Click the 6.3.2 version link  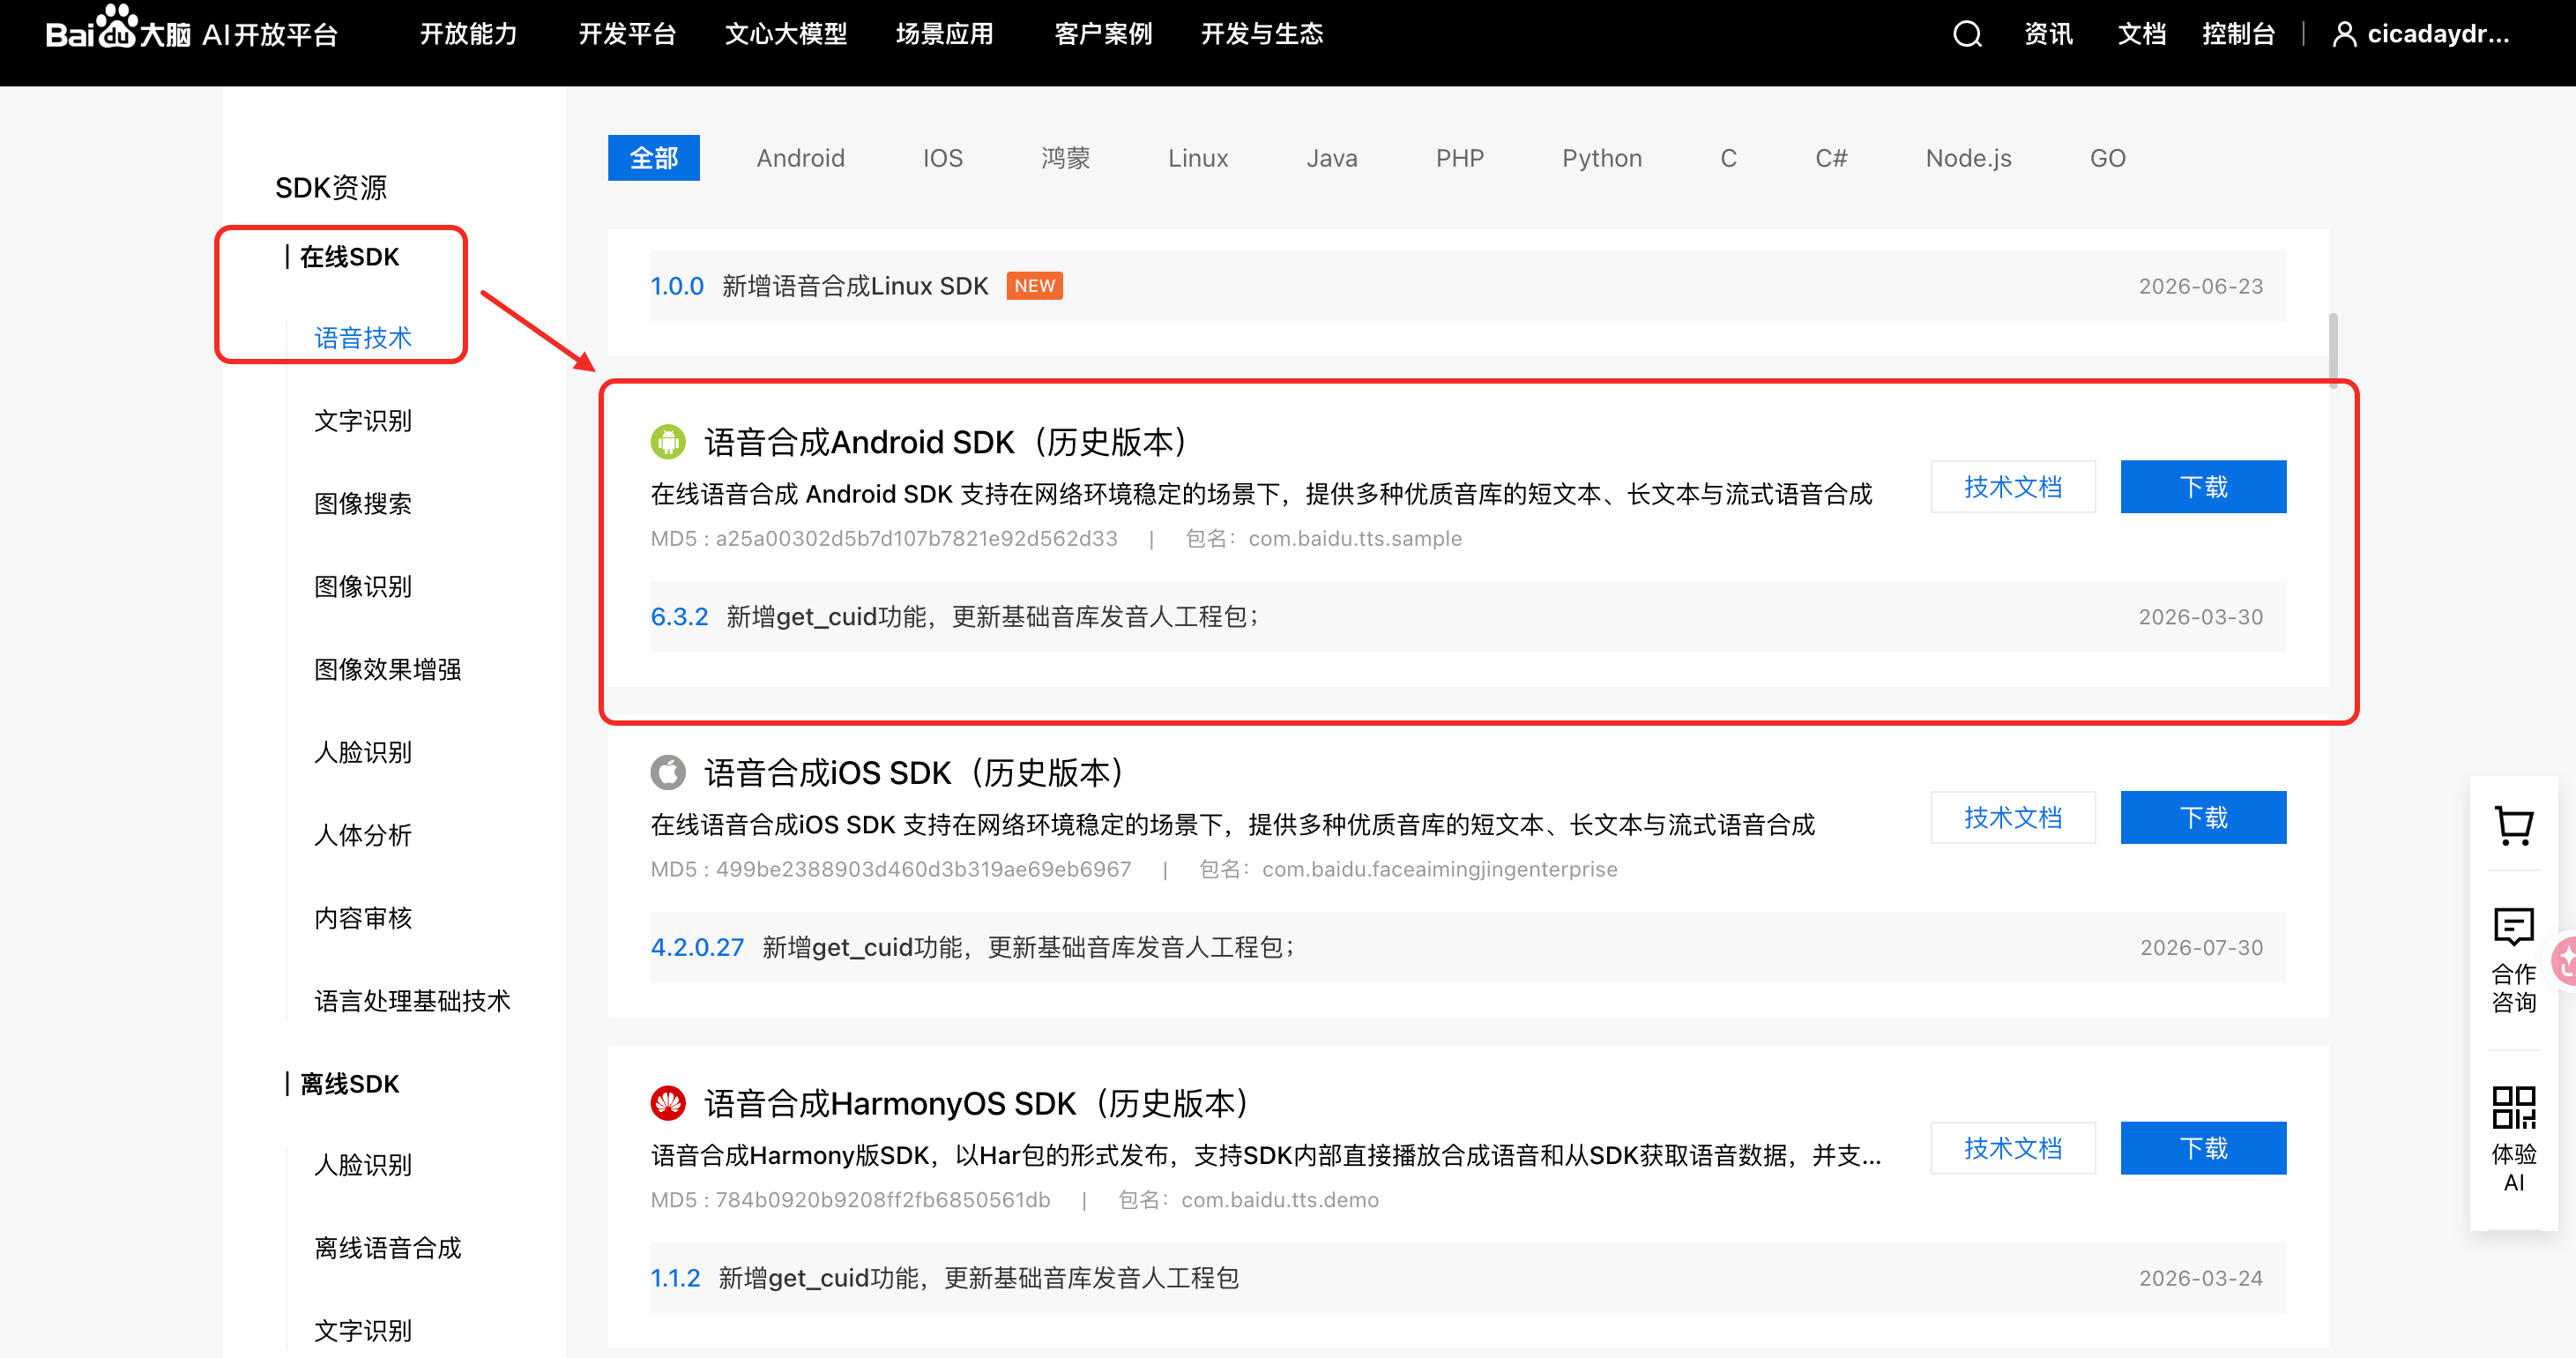coord(679,617)
